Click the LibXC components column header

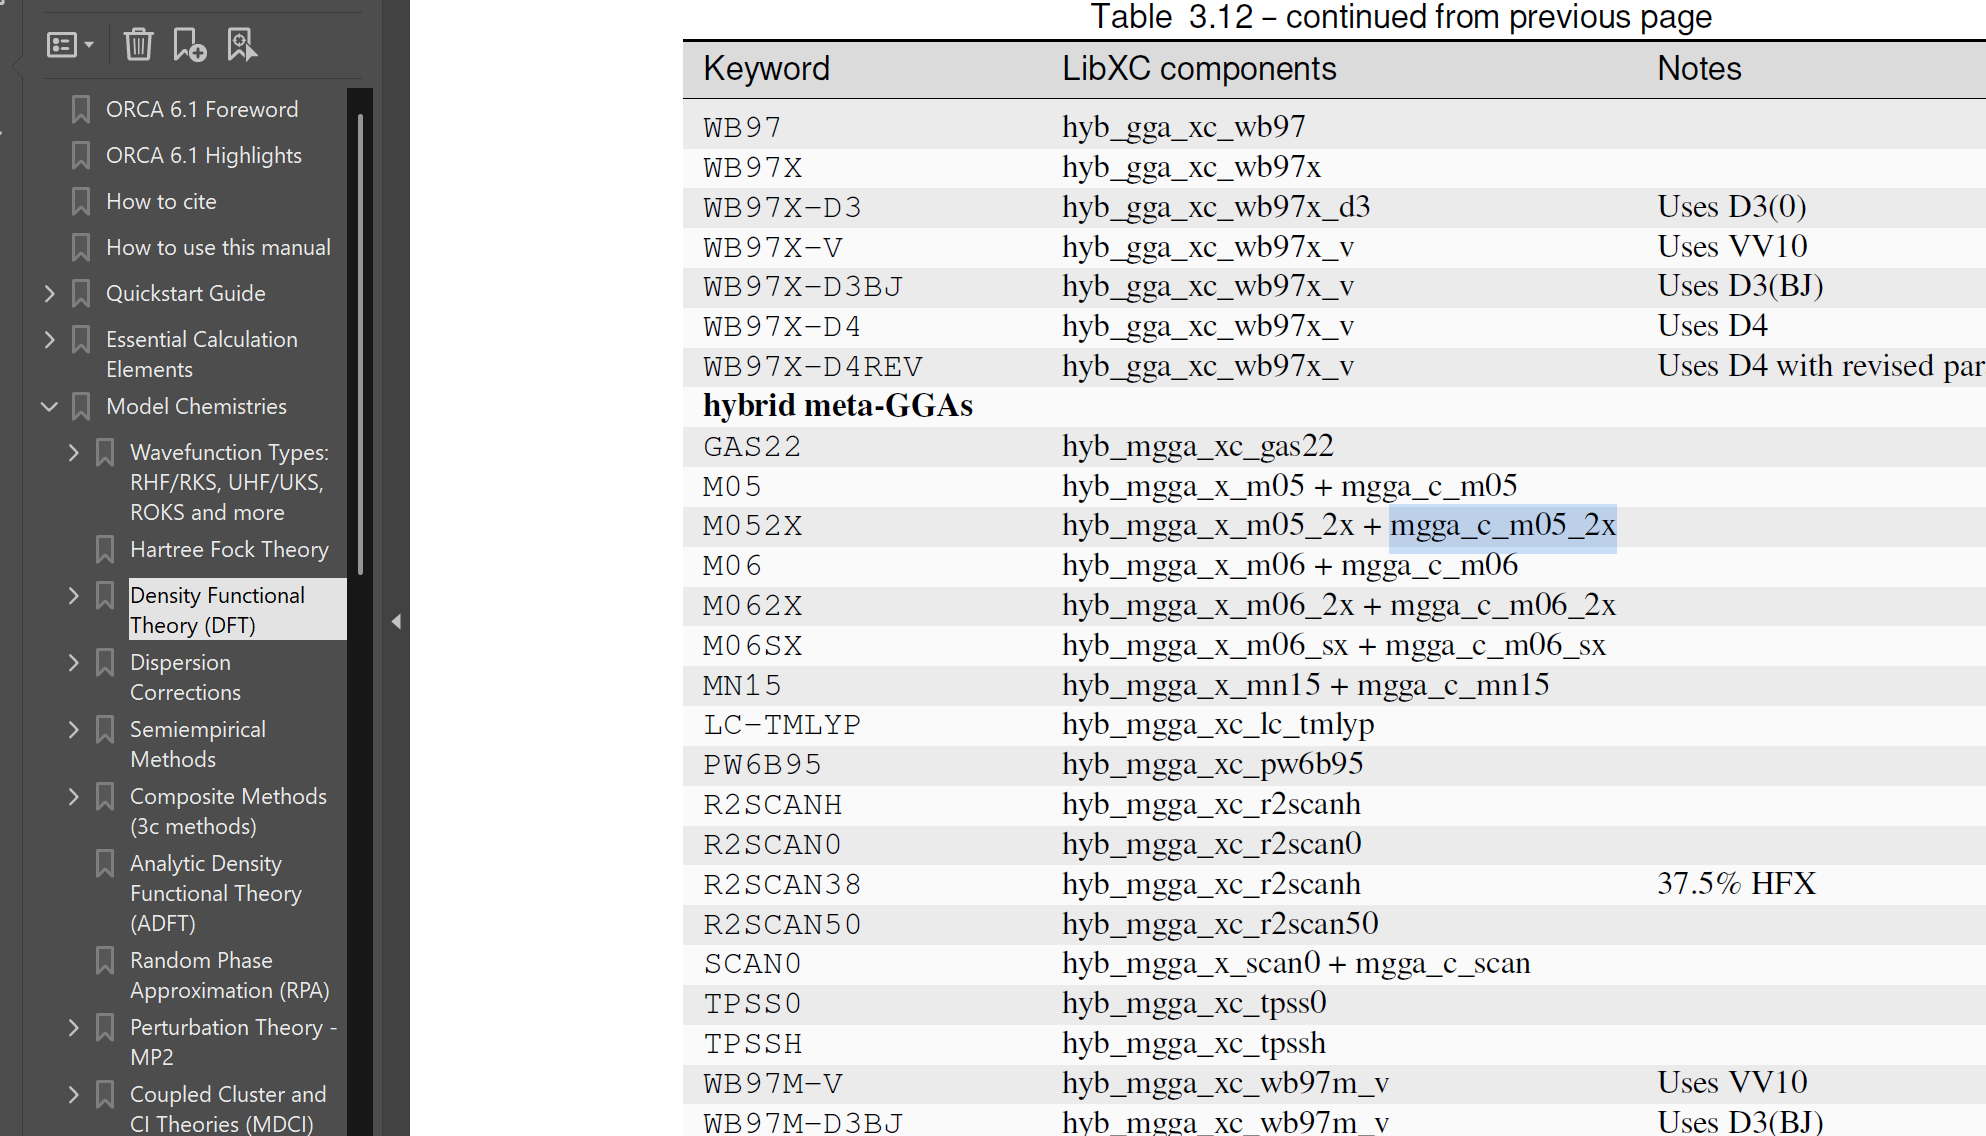tap(1199, 68)
